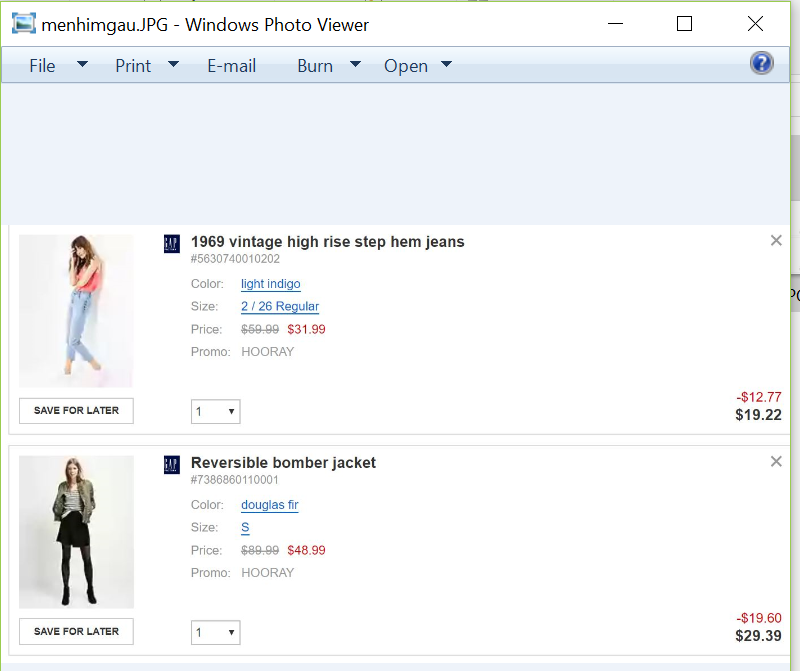Maximize the Windows Photo Viewer window
This screenshot has height=671, width=800.
point(684,23)
